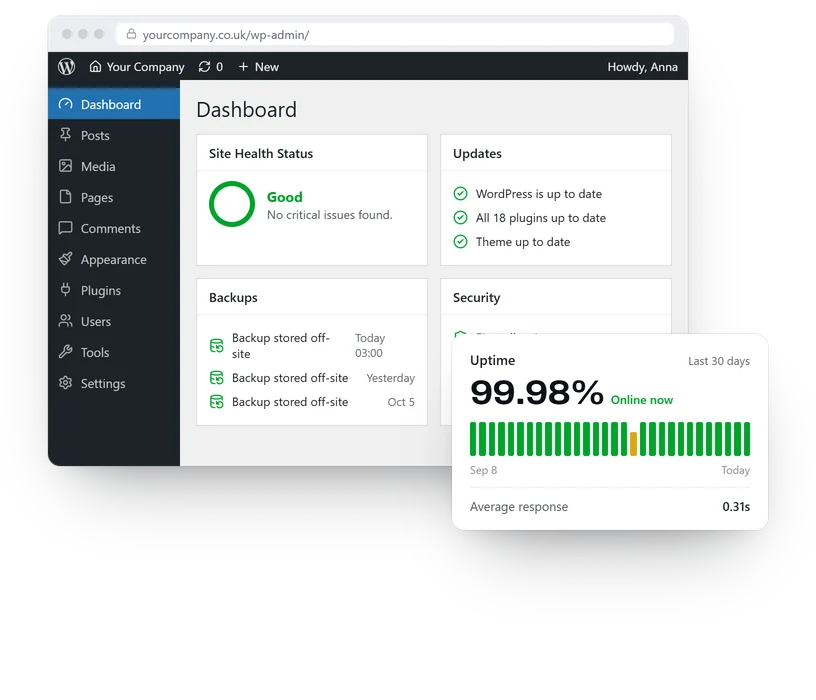Click the 99.98% uptime figure

point(537,392)
